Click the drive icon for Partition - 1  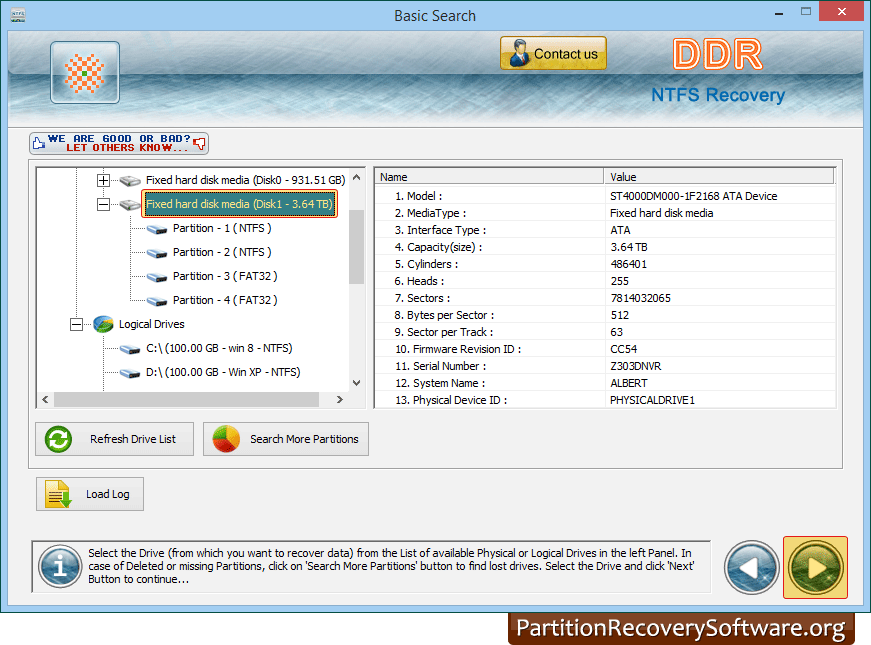pyautogui.click(x=157, y=229)
